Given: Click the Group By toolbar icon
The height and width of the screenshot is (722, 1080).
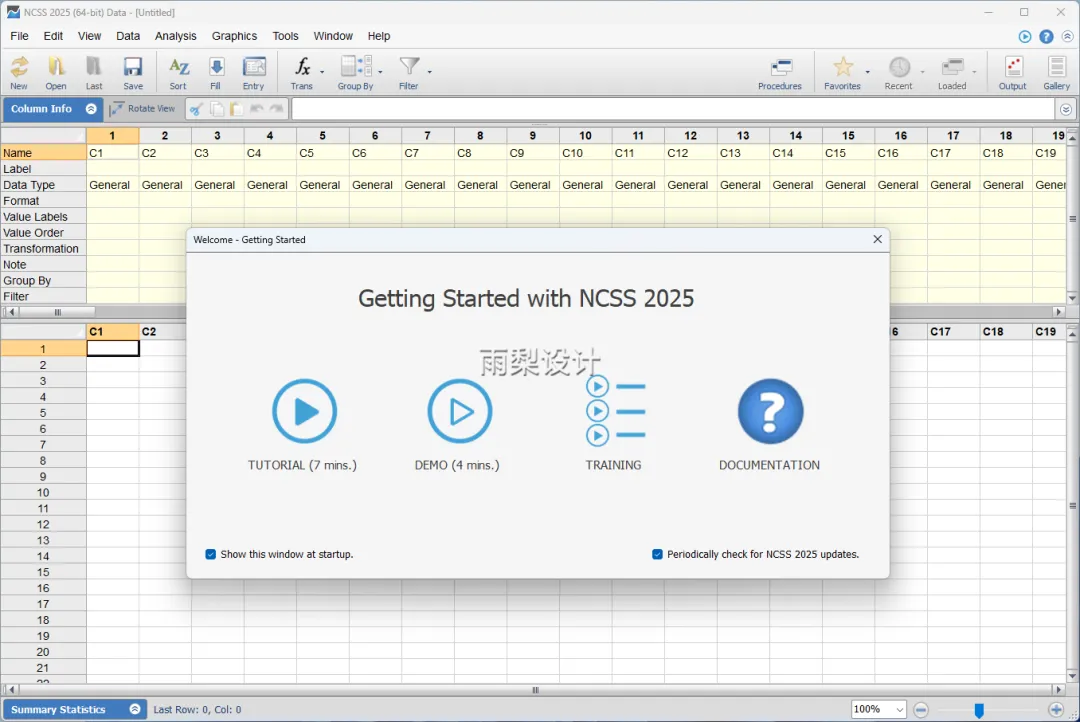Looking at the screenshot, I should (x=355, y=72).
